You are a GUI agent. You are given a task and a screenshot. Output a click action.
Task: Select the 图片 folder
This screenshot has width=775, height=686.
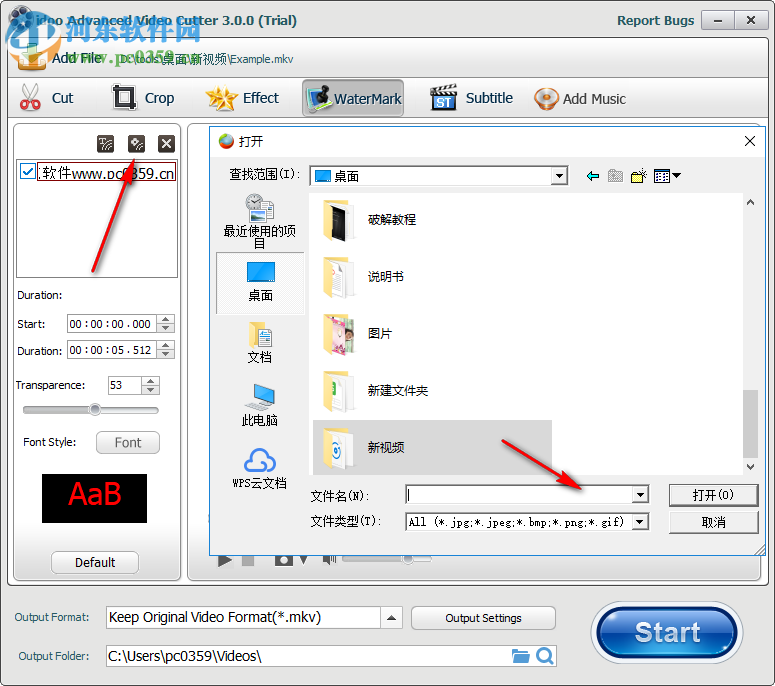pyautogui.click(x=358, y=334)
